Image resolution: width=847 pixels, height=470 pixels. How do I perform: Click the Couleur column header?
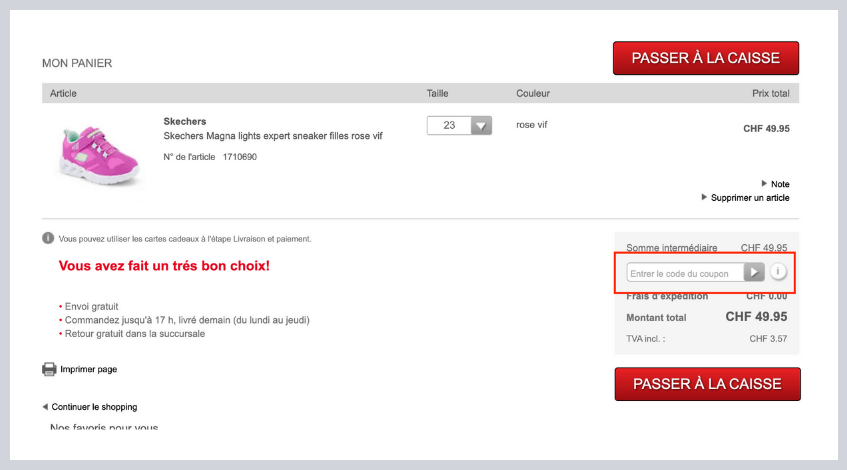533,93
